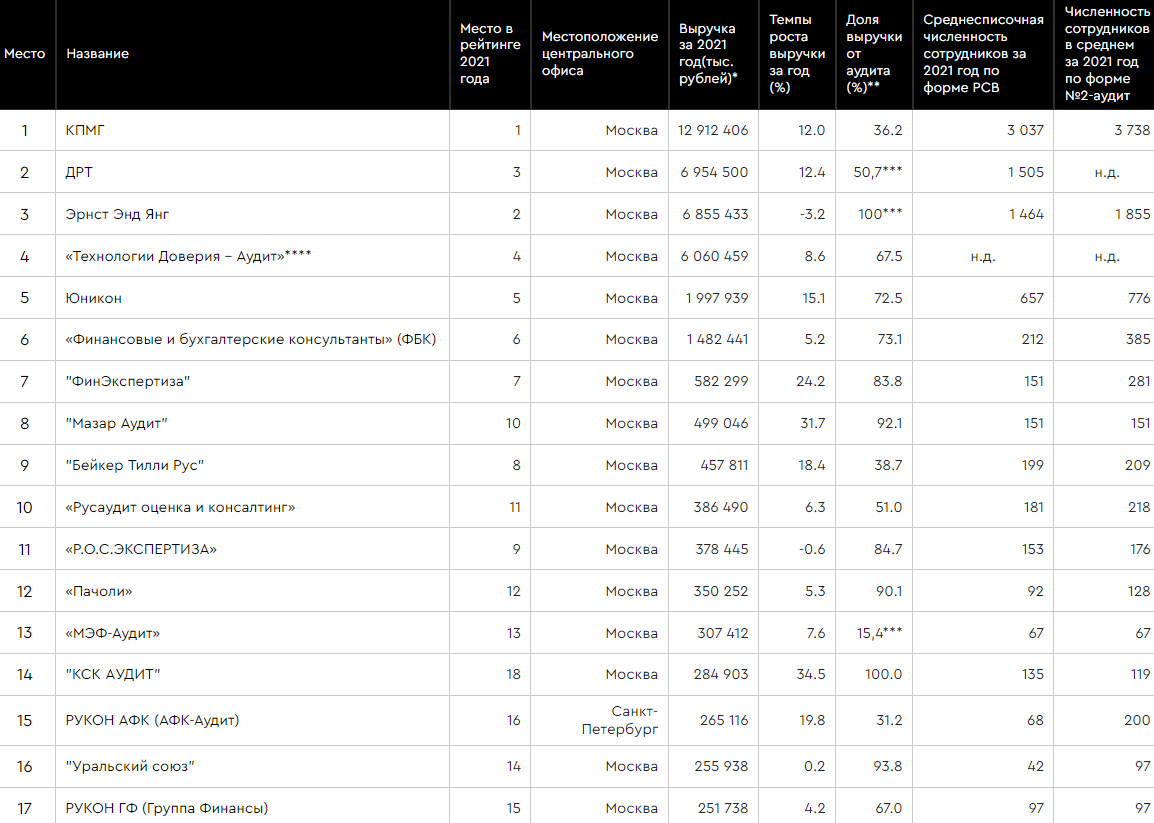Select the name '"Мазар Аудит"'
The image size is (1154, 823).
coord(116,423)
